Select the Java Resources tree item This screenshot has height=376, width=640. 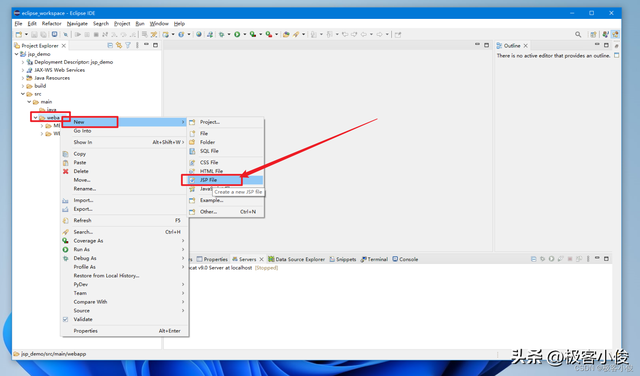tap(48, 78)
